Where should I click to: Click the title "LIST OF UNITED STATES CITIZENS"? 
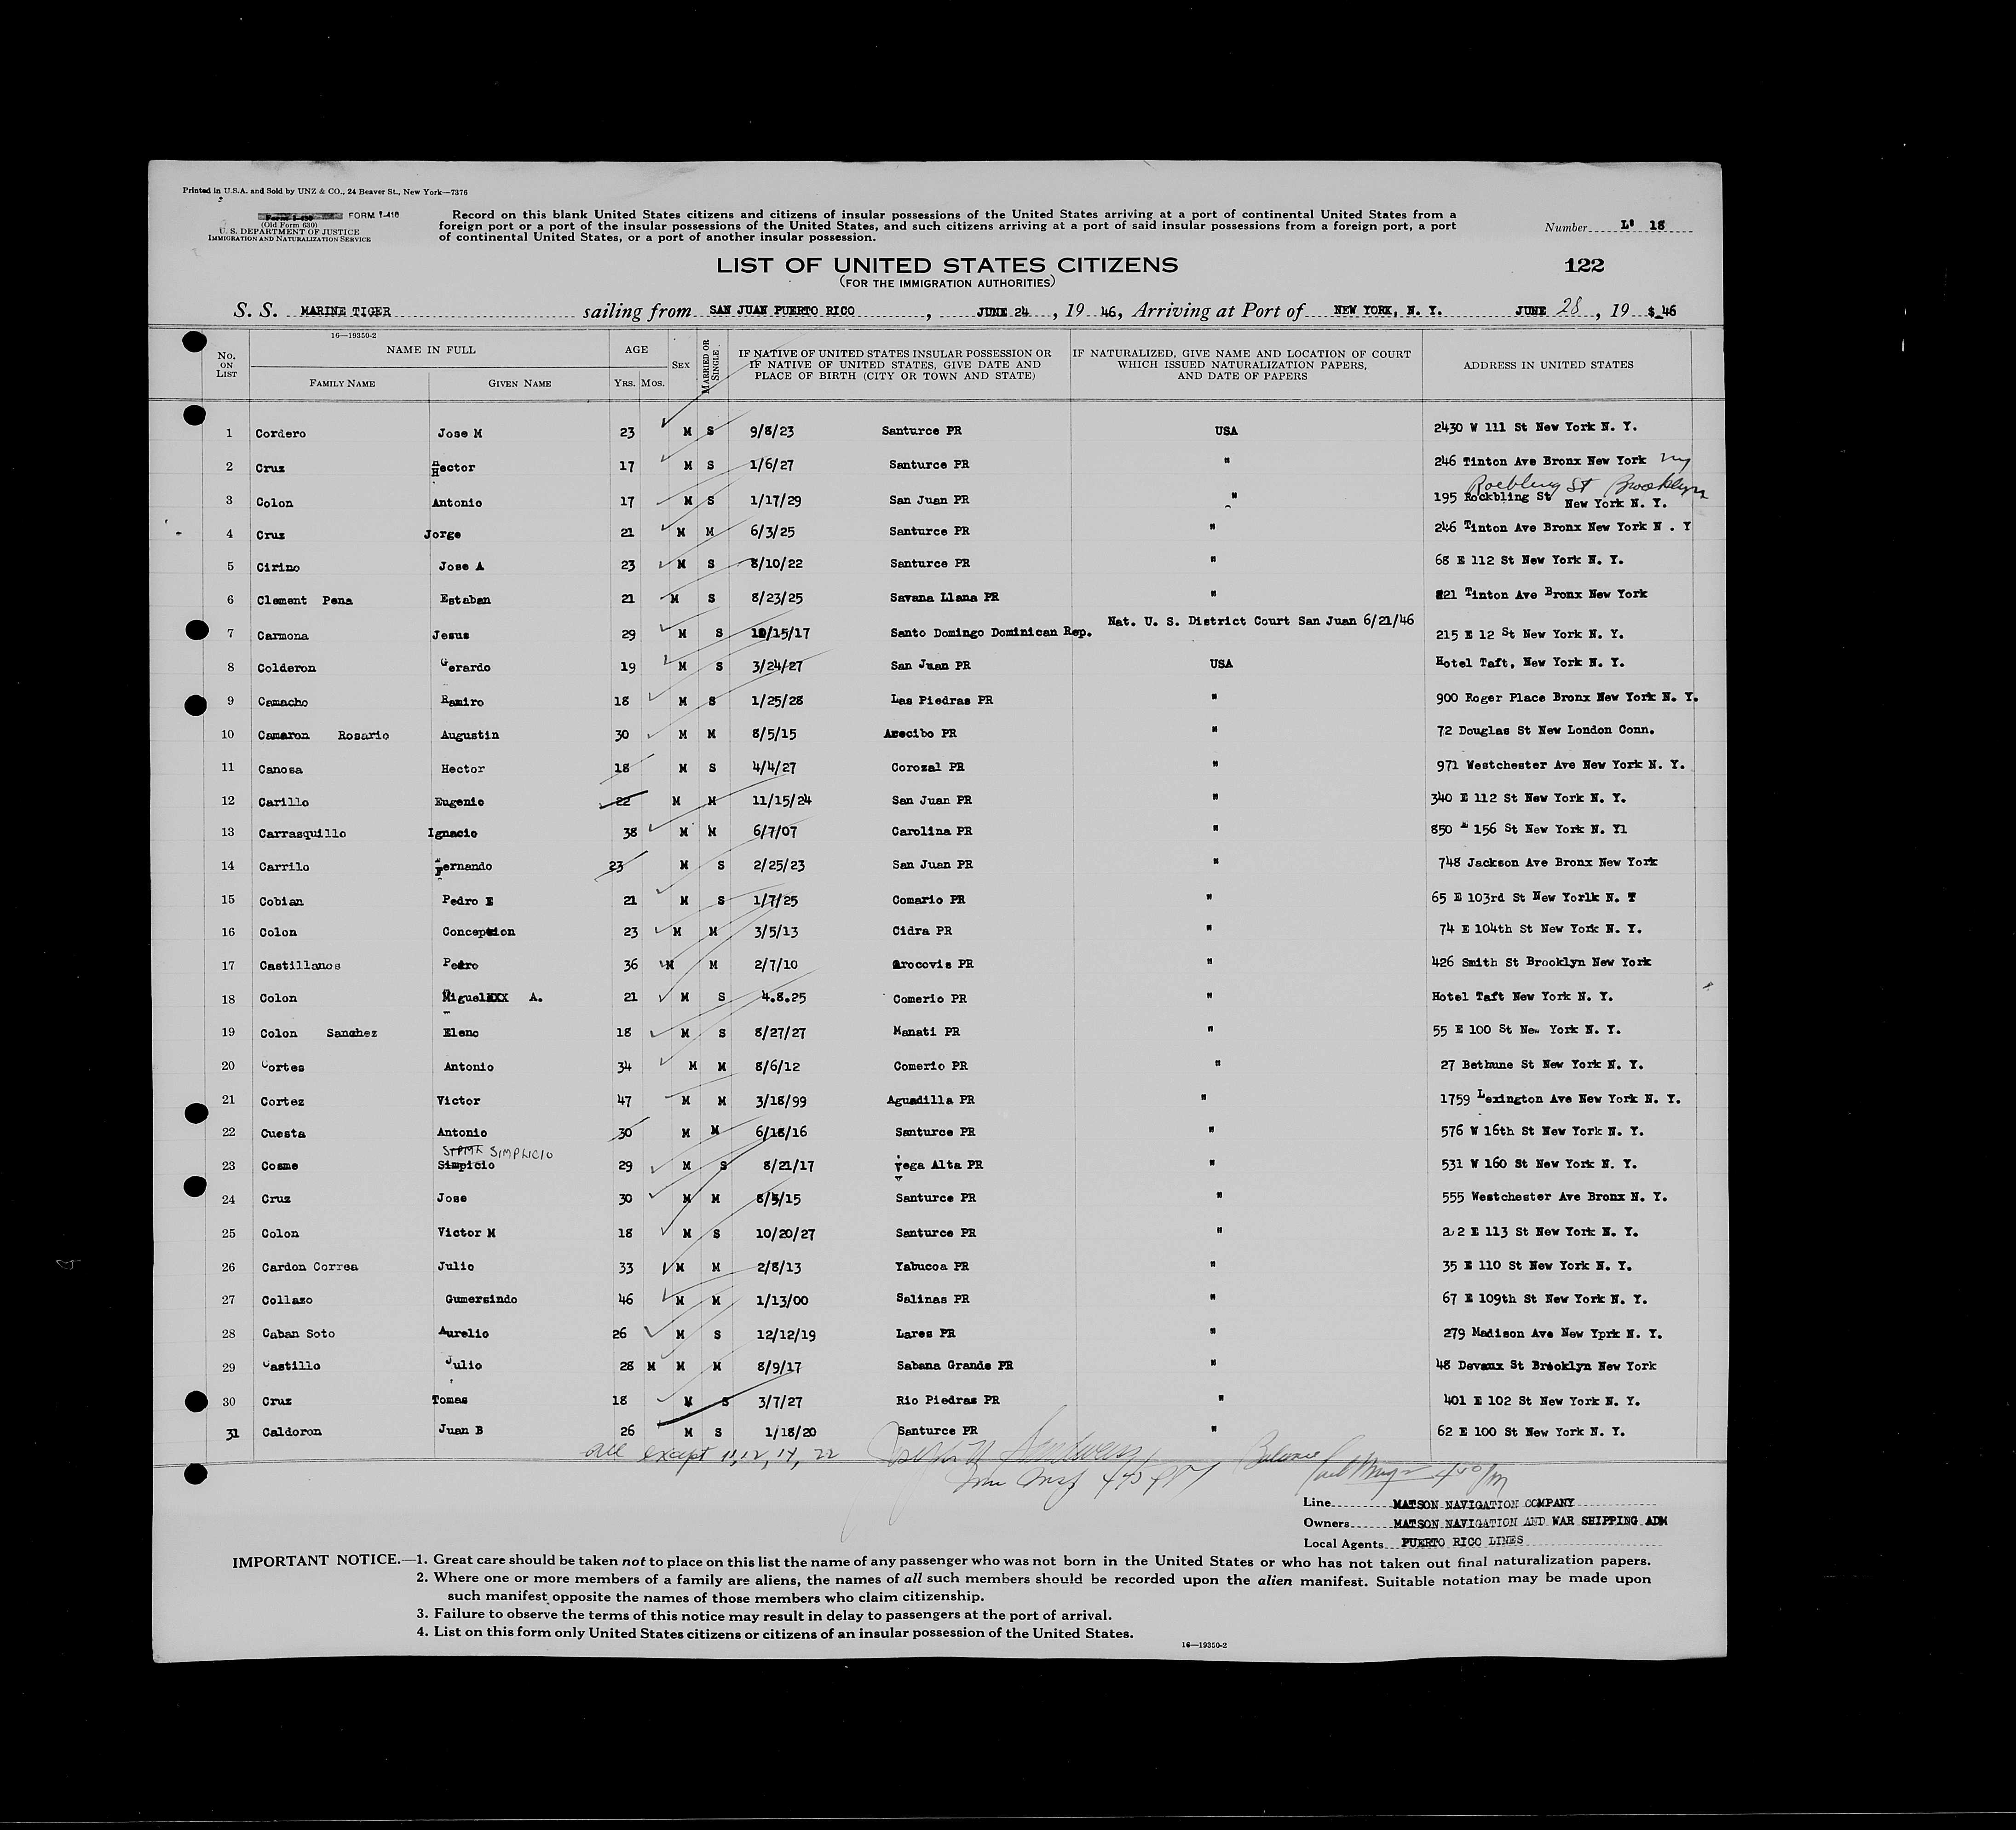point(946,265)
